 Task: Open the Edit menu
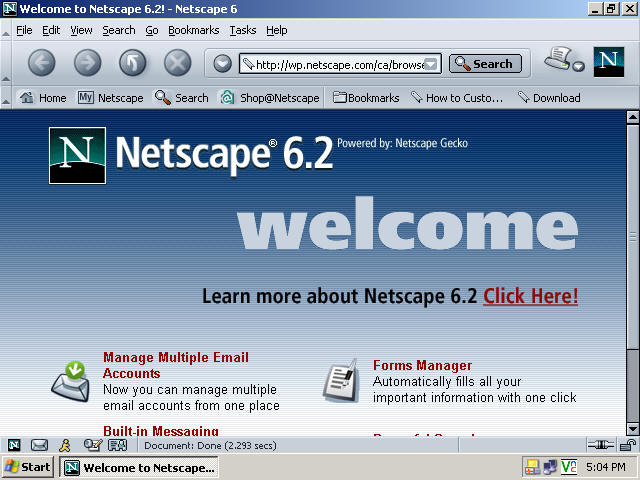coord(51,30)
